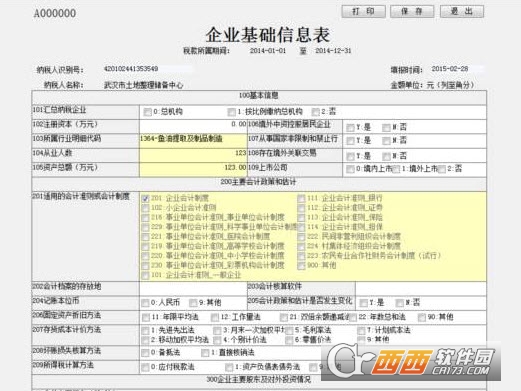Check the 0:总机构 checkbox
The image size is (521, 391).
click(x=147, y=112)
